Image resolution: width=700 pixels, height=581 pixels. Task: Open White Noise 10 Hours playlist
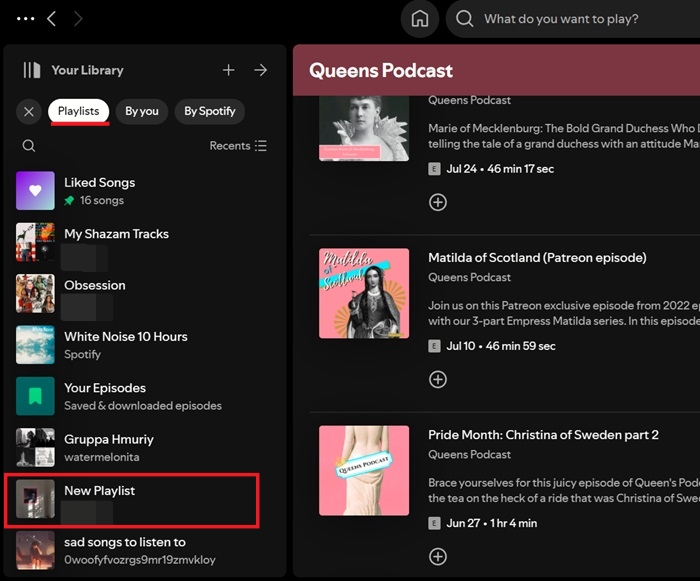coord(143,345)
